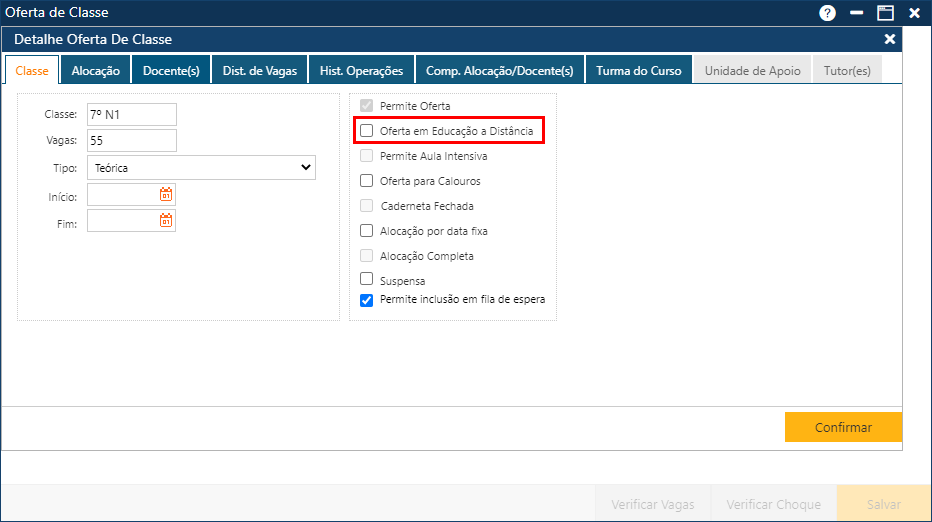Go to the Dist. de Vagas tab

click(x=260, y=71)
